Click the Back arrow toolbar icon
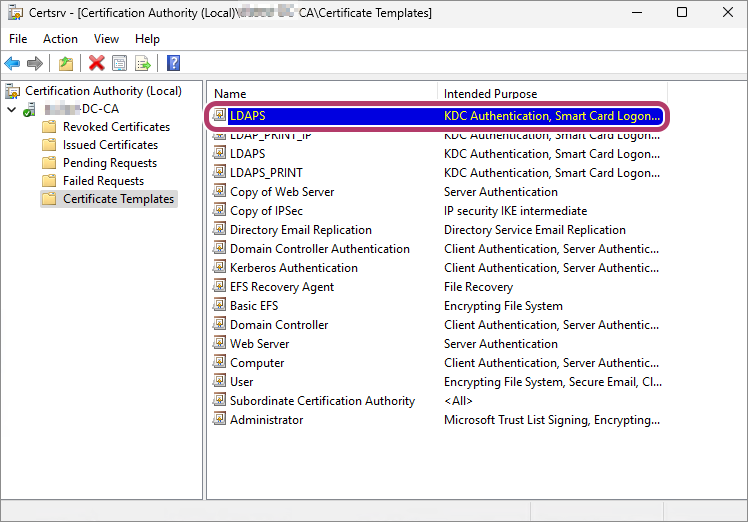Screen dimensions: 748x522 click(13, 63)
